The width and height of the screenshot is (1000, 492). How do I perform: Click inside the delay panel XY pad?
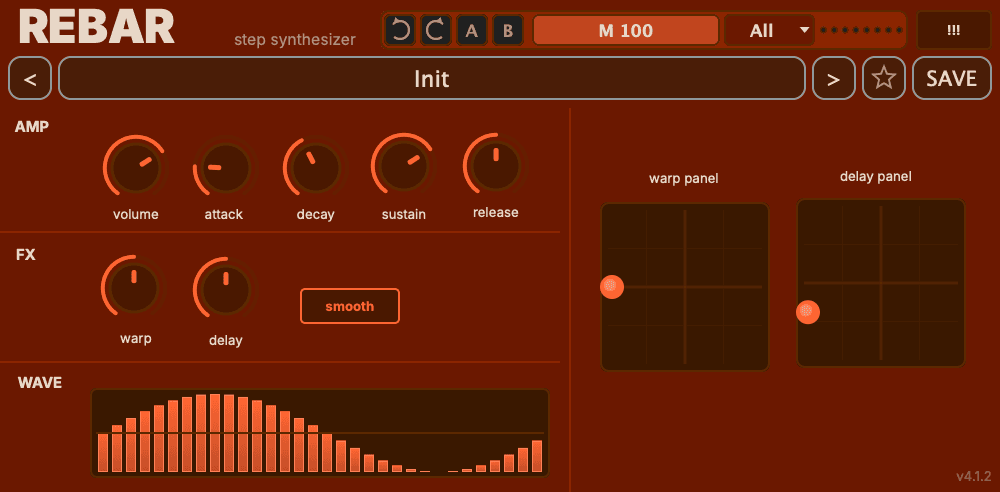click(881, 283)
